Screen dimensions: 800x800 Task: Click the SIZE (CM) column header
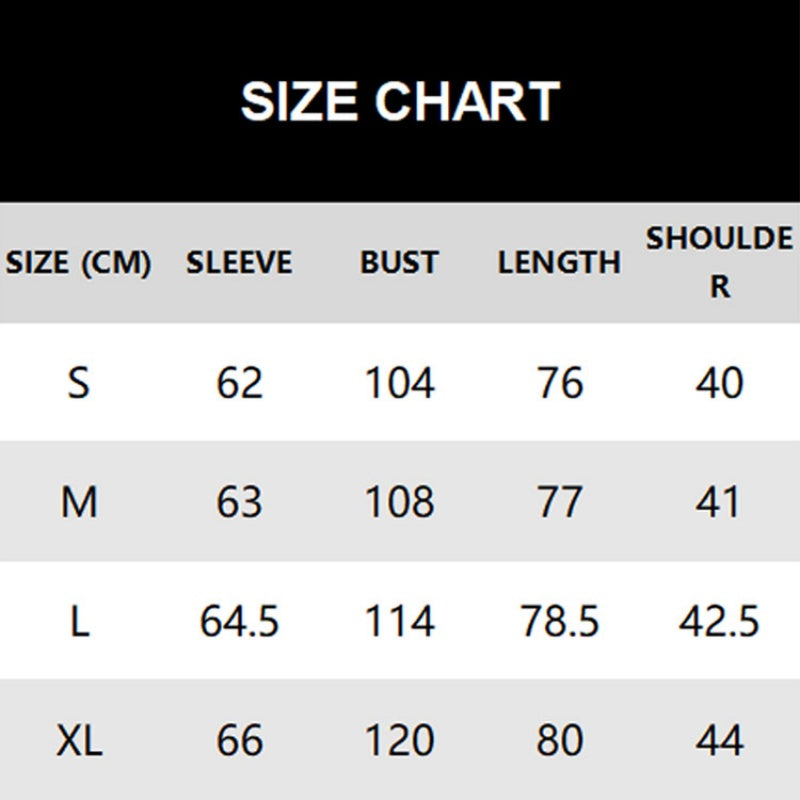tap(79, 263)
